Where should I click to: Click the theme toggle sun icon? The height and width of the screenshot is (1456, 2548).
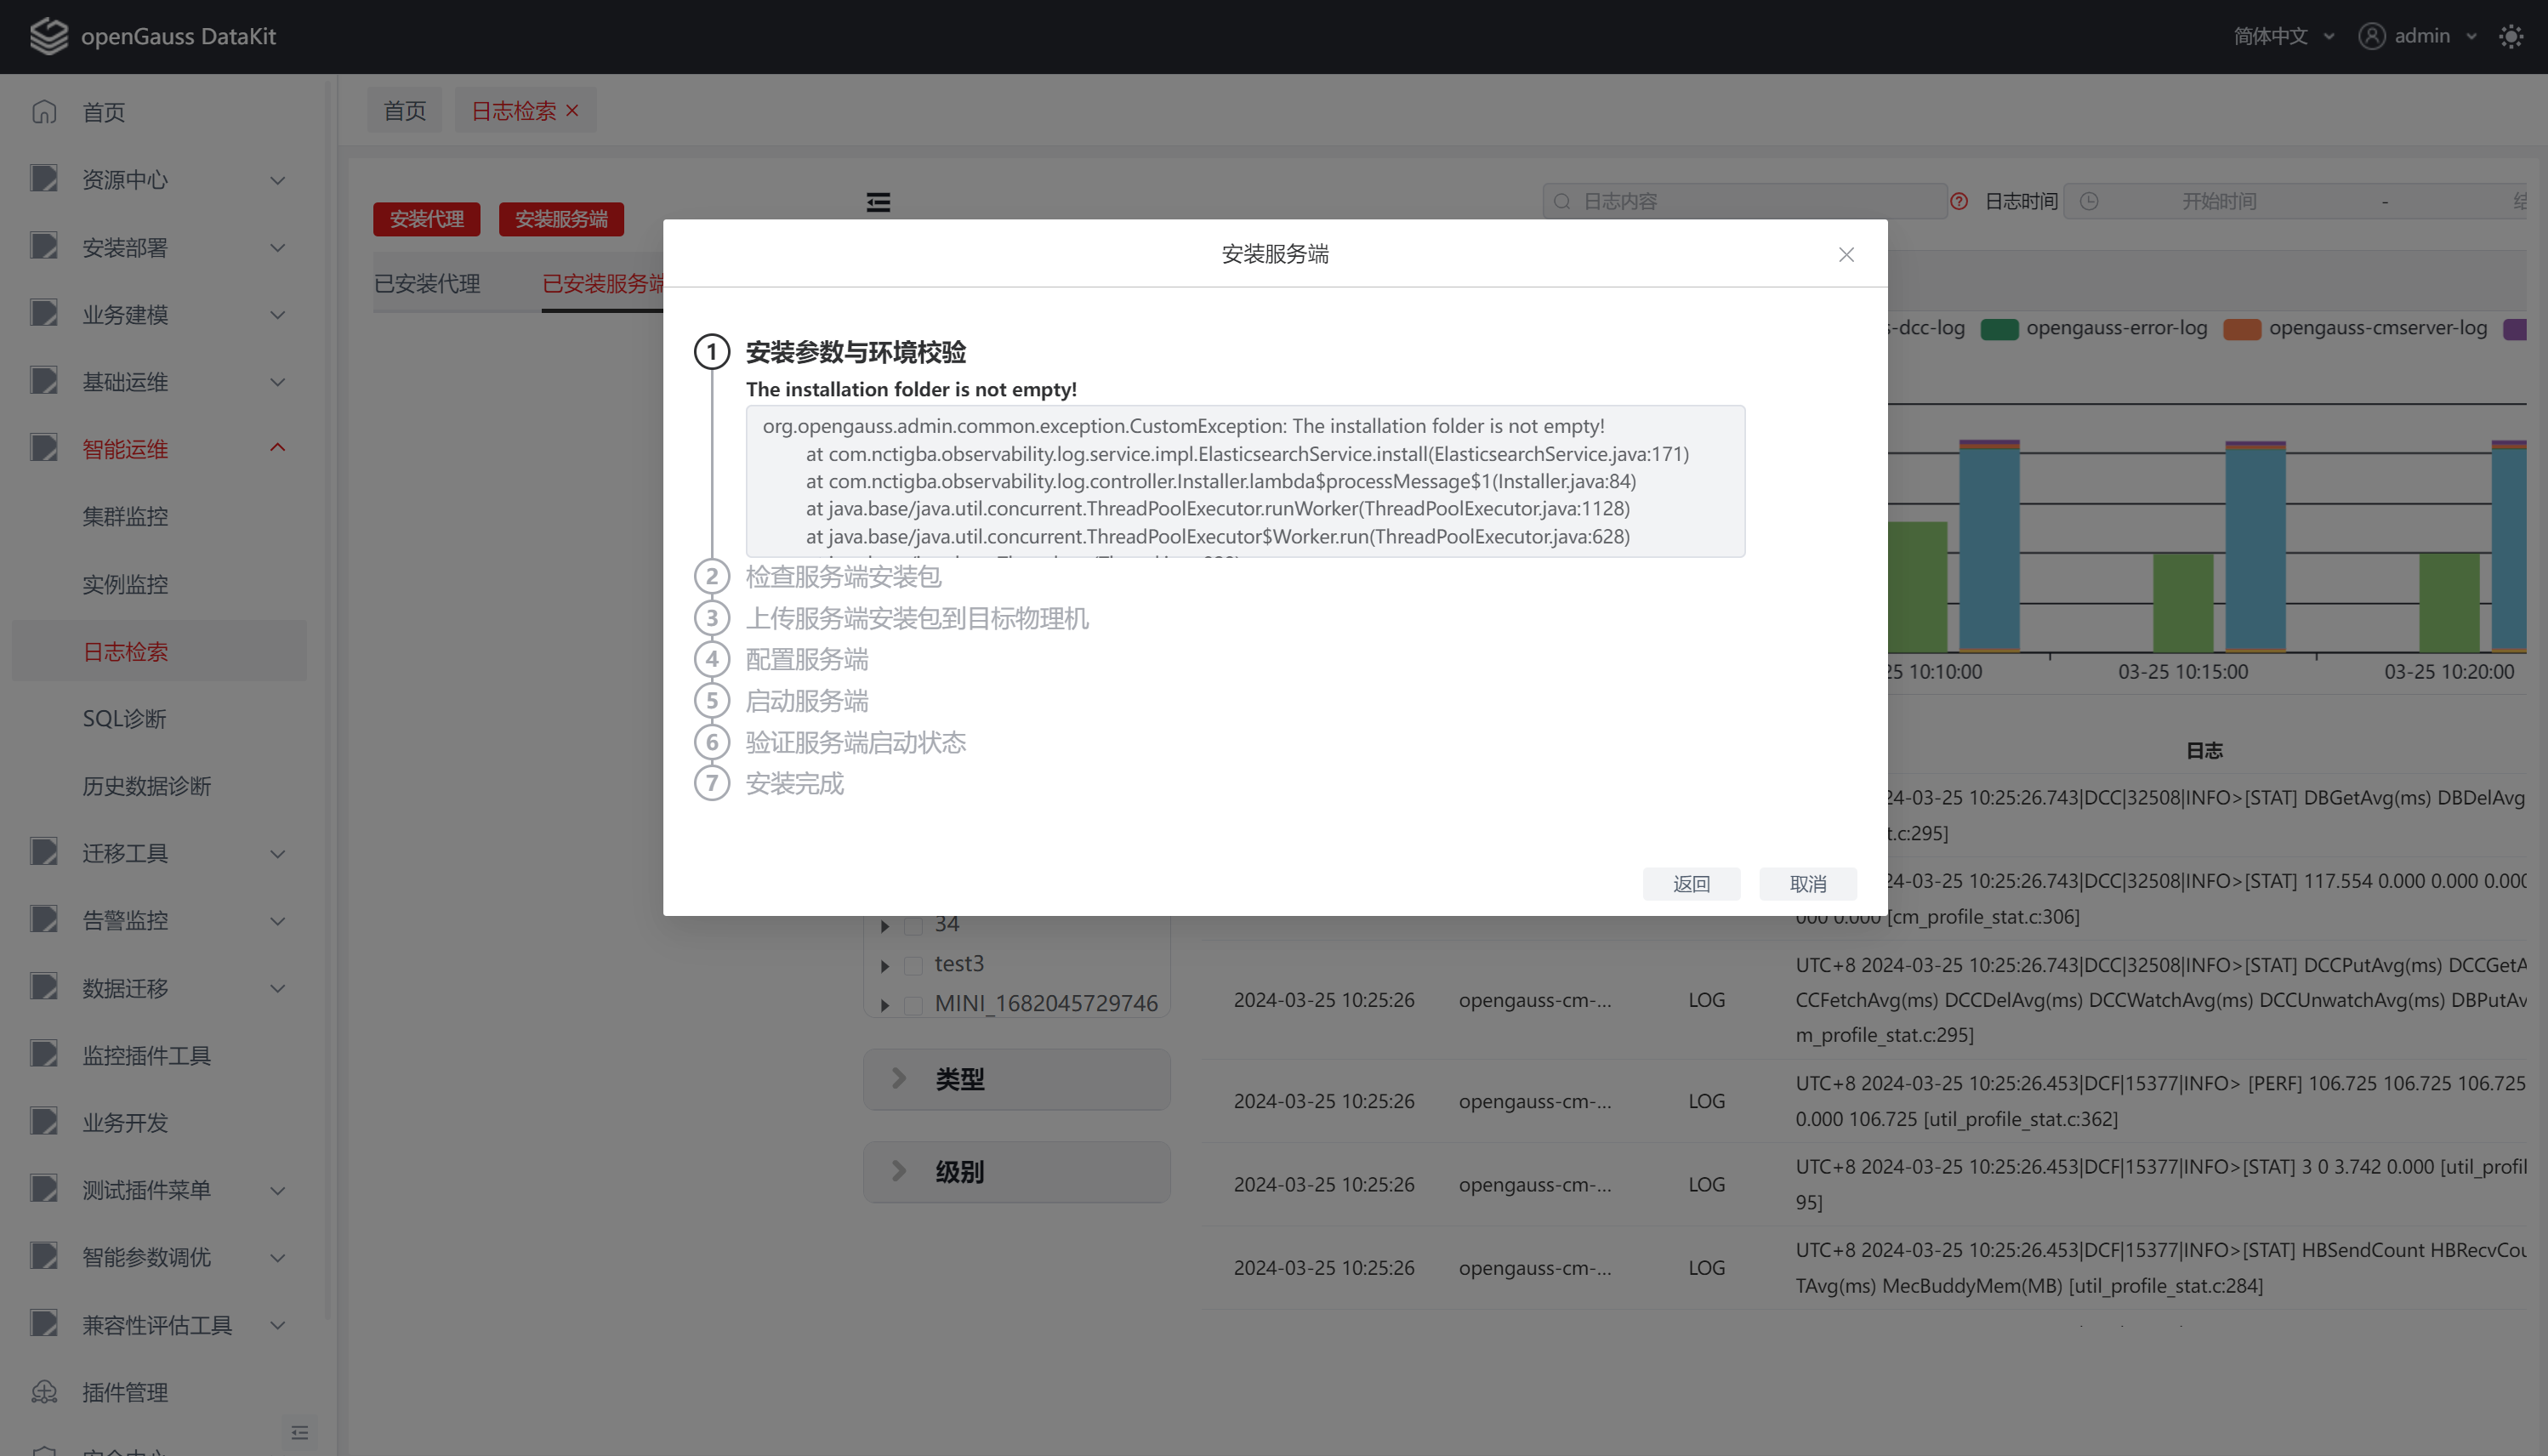(x=2511, y=37)
